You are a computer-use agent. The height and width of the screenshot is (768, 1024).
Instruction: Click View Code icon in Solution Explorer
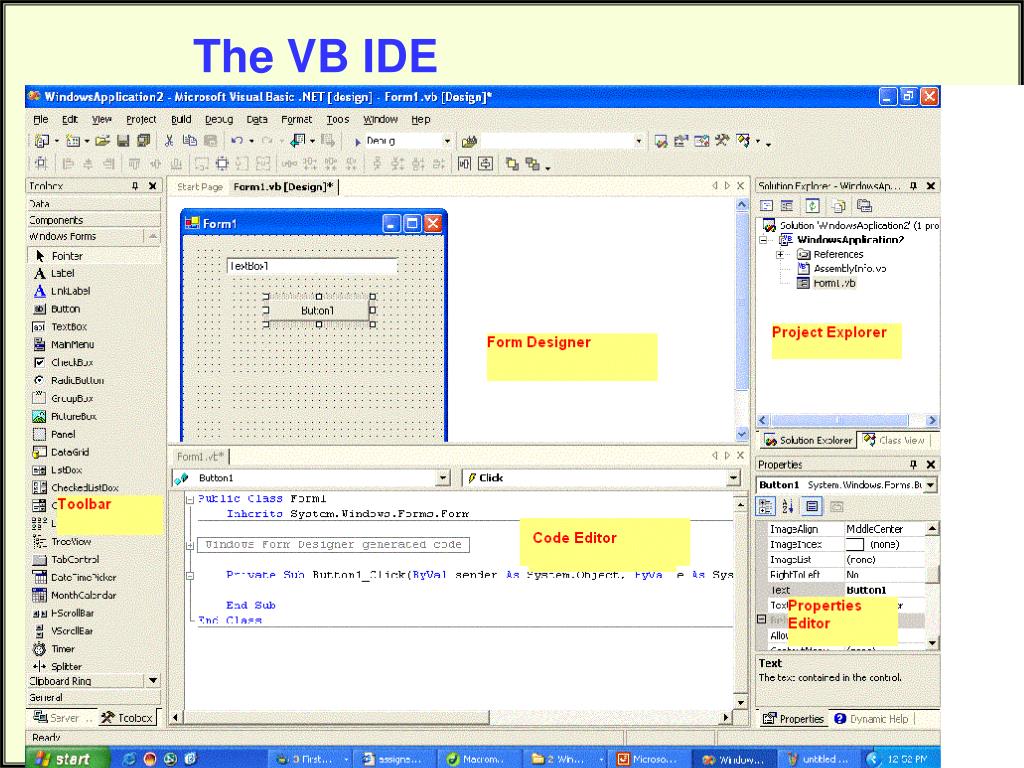pos(767,206)
